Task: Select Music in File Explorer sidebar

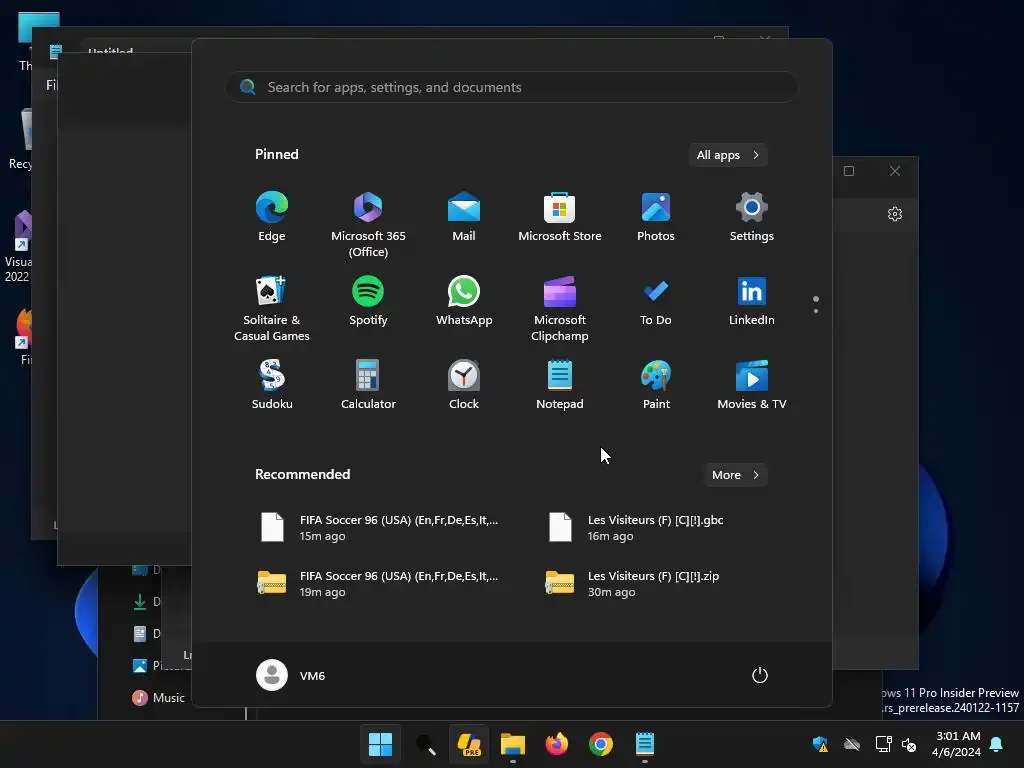Action: [159, 697]
